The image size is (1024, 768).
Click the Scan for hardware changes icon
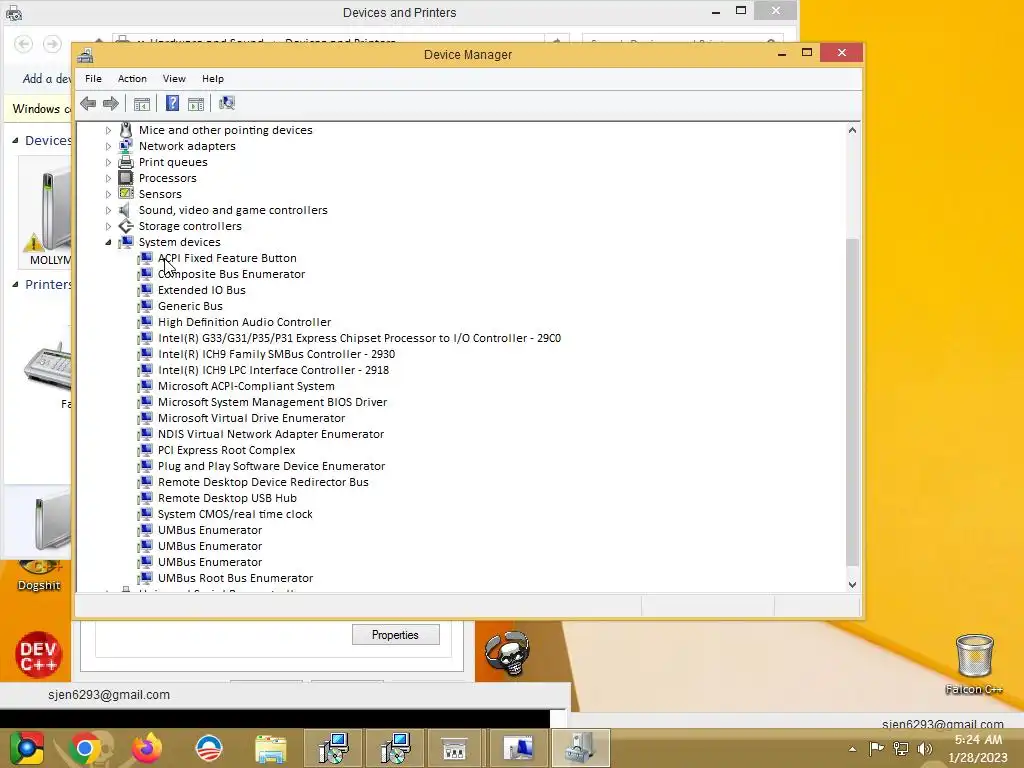(x=227, y=103)
